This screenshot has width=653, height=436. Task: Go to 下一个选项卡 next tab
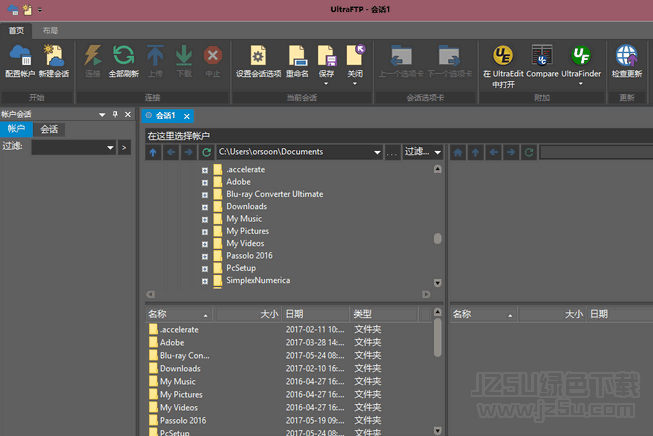click(449, 61)
